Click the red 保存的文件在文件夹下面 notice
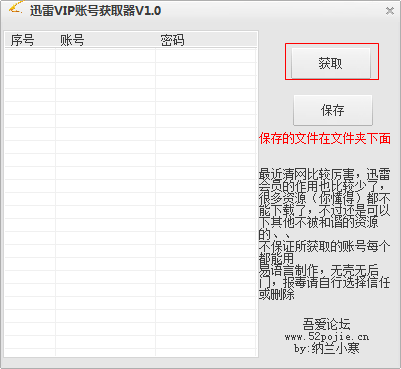The image size is (401, 369). pos(325,138)
